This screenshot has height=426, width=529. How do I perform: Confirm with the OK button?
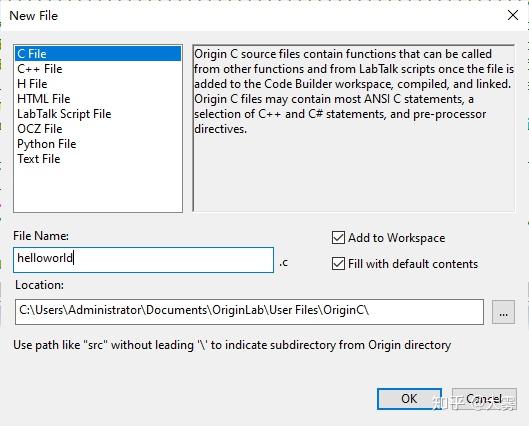tap(409, 399)
